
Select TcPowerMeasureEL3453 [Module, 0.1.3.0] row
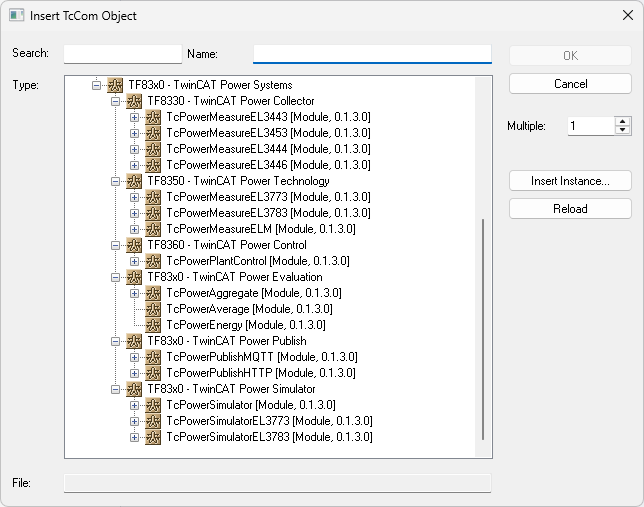click(x=268, y=133)
